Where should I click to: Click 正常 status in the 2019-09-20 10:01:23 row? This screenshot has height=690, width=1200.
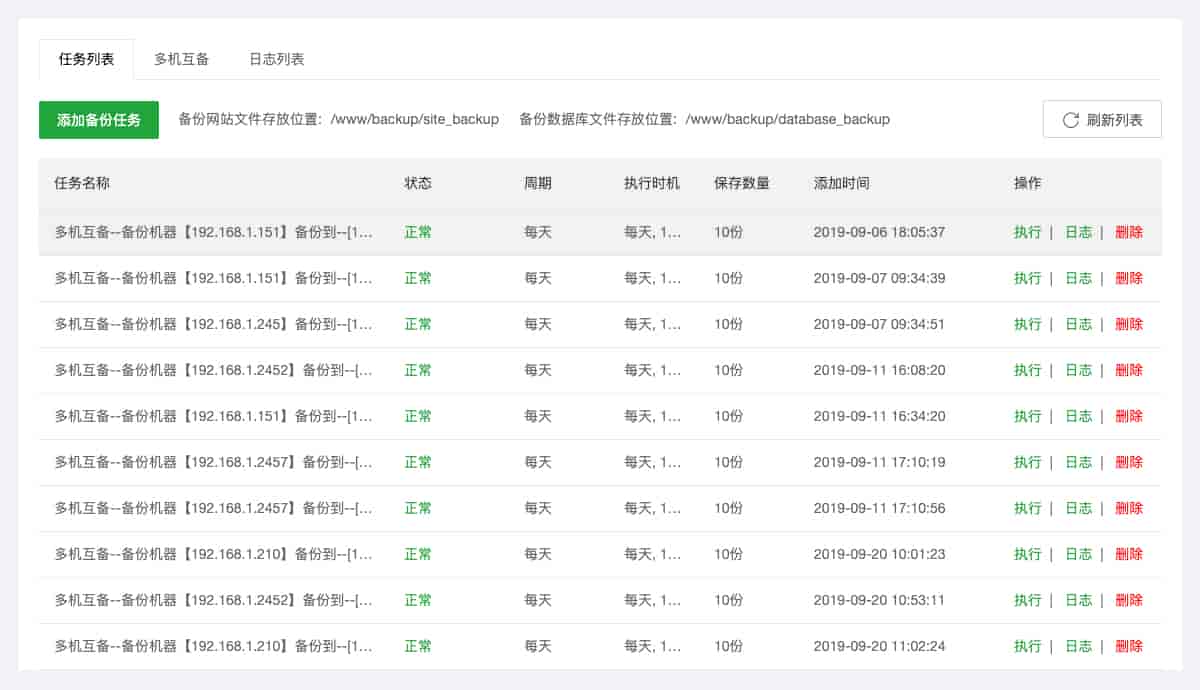[x=418, y=554]
